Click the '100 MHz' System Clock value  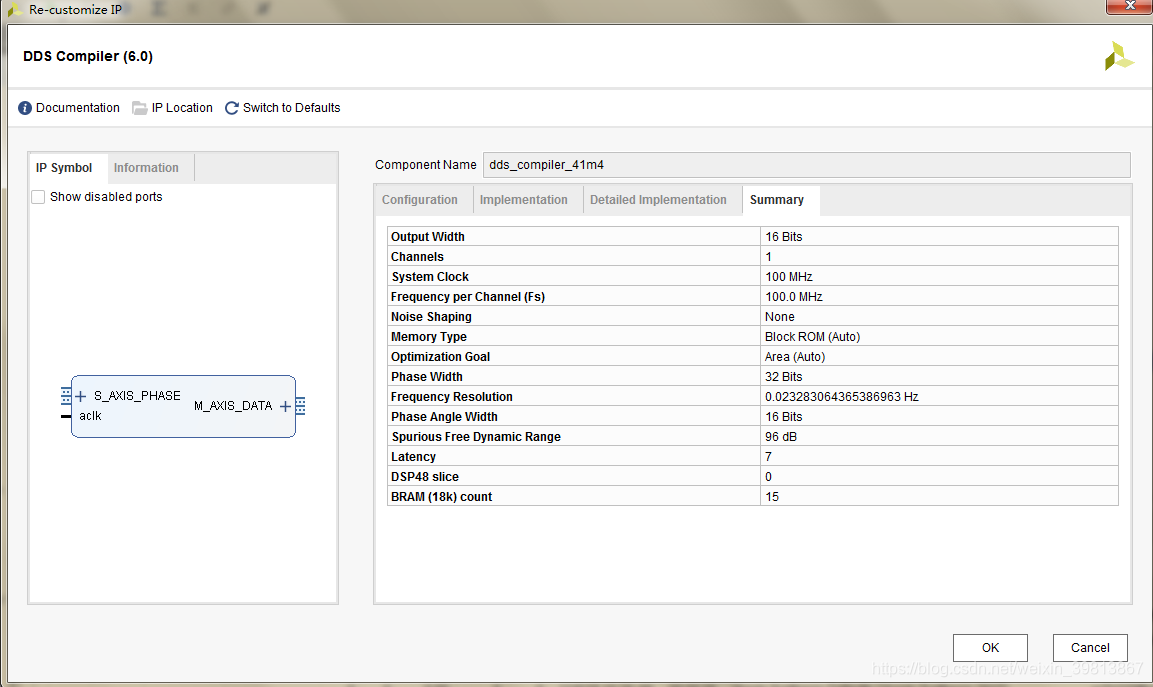789,277
